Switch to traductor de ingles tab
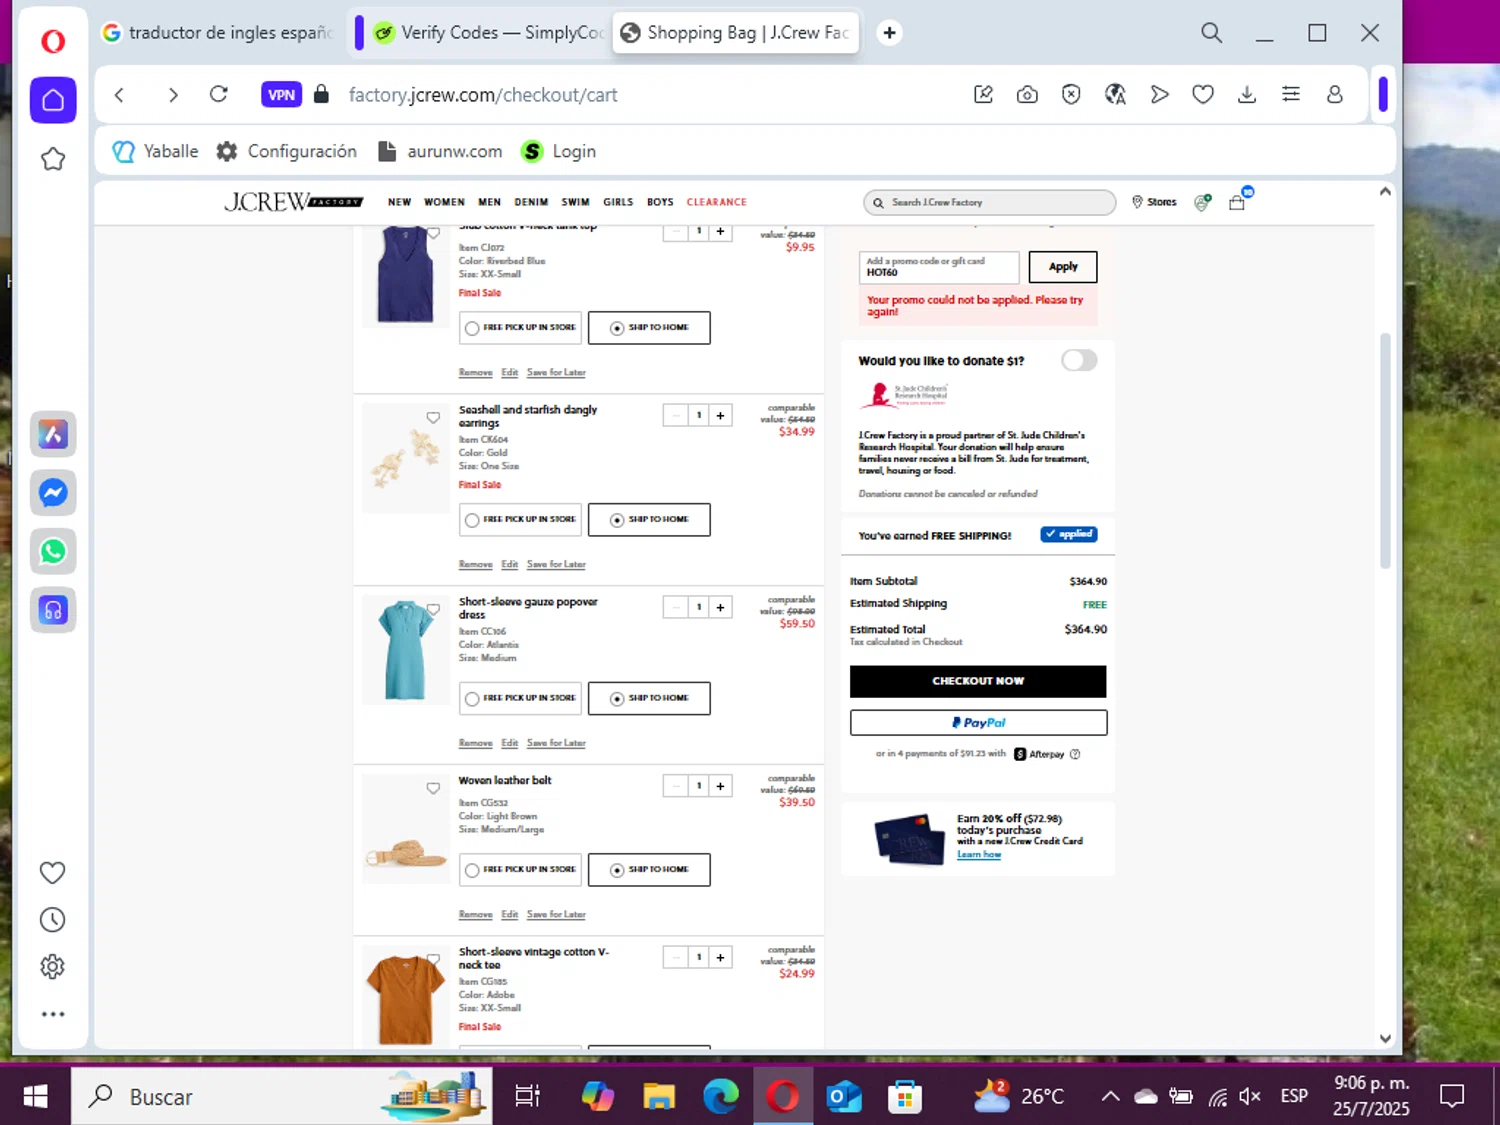The height and width of the screenshot is (1125, 1500). [218, 33]
